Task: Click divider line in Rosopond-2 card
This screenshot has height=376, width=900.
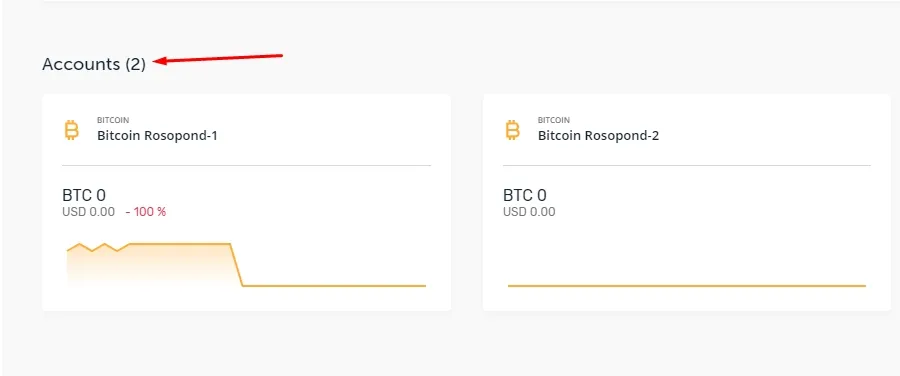Action: tap(686, 165)
